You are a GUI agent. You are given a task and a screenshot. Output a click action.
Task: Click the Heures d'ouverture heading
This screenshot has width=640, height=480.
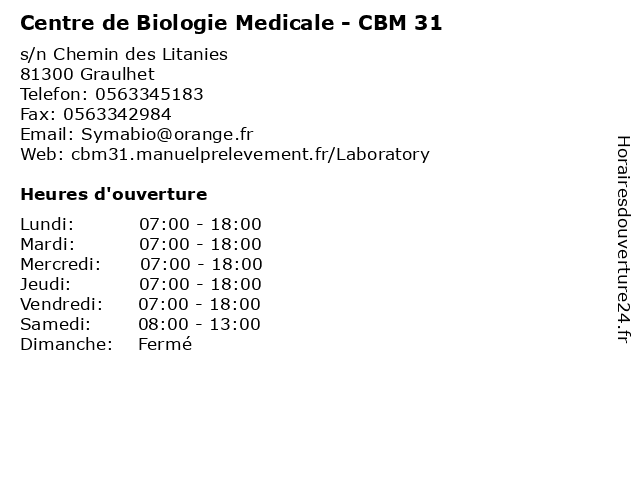tap(114, 194)
